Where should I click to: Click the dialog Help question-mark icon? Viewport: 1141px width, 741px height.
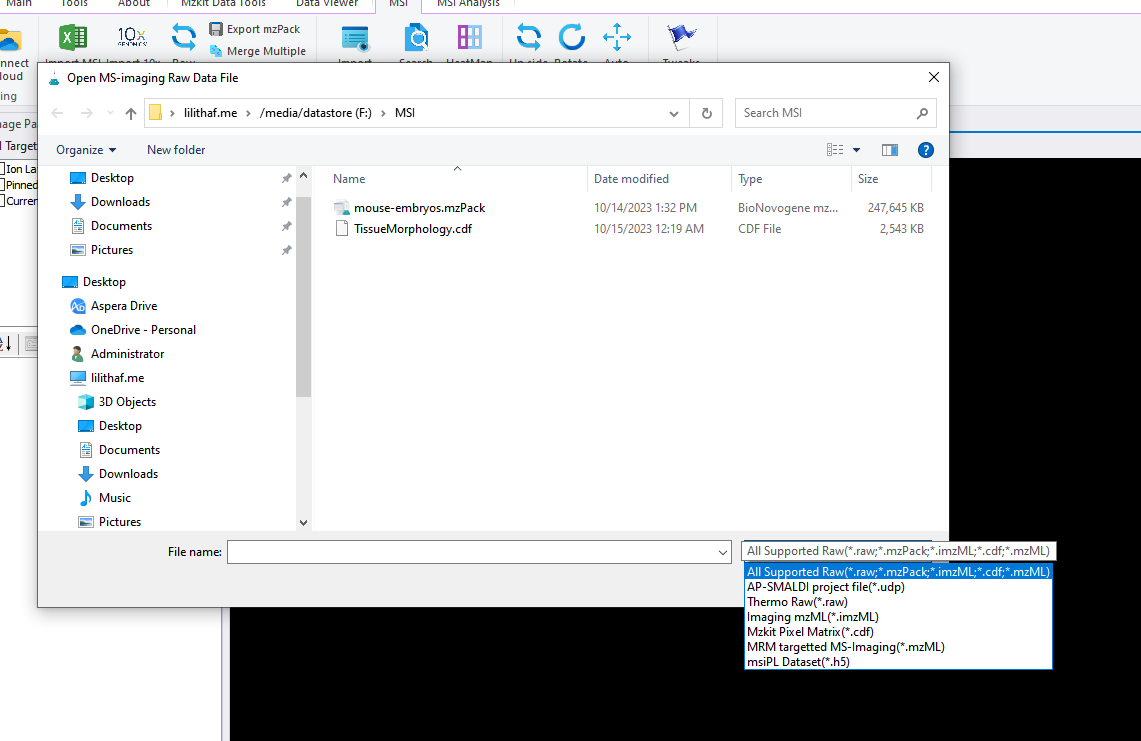tap(925, 150)
